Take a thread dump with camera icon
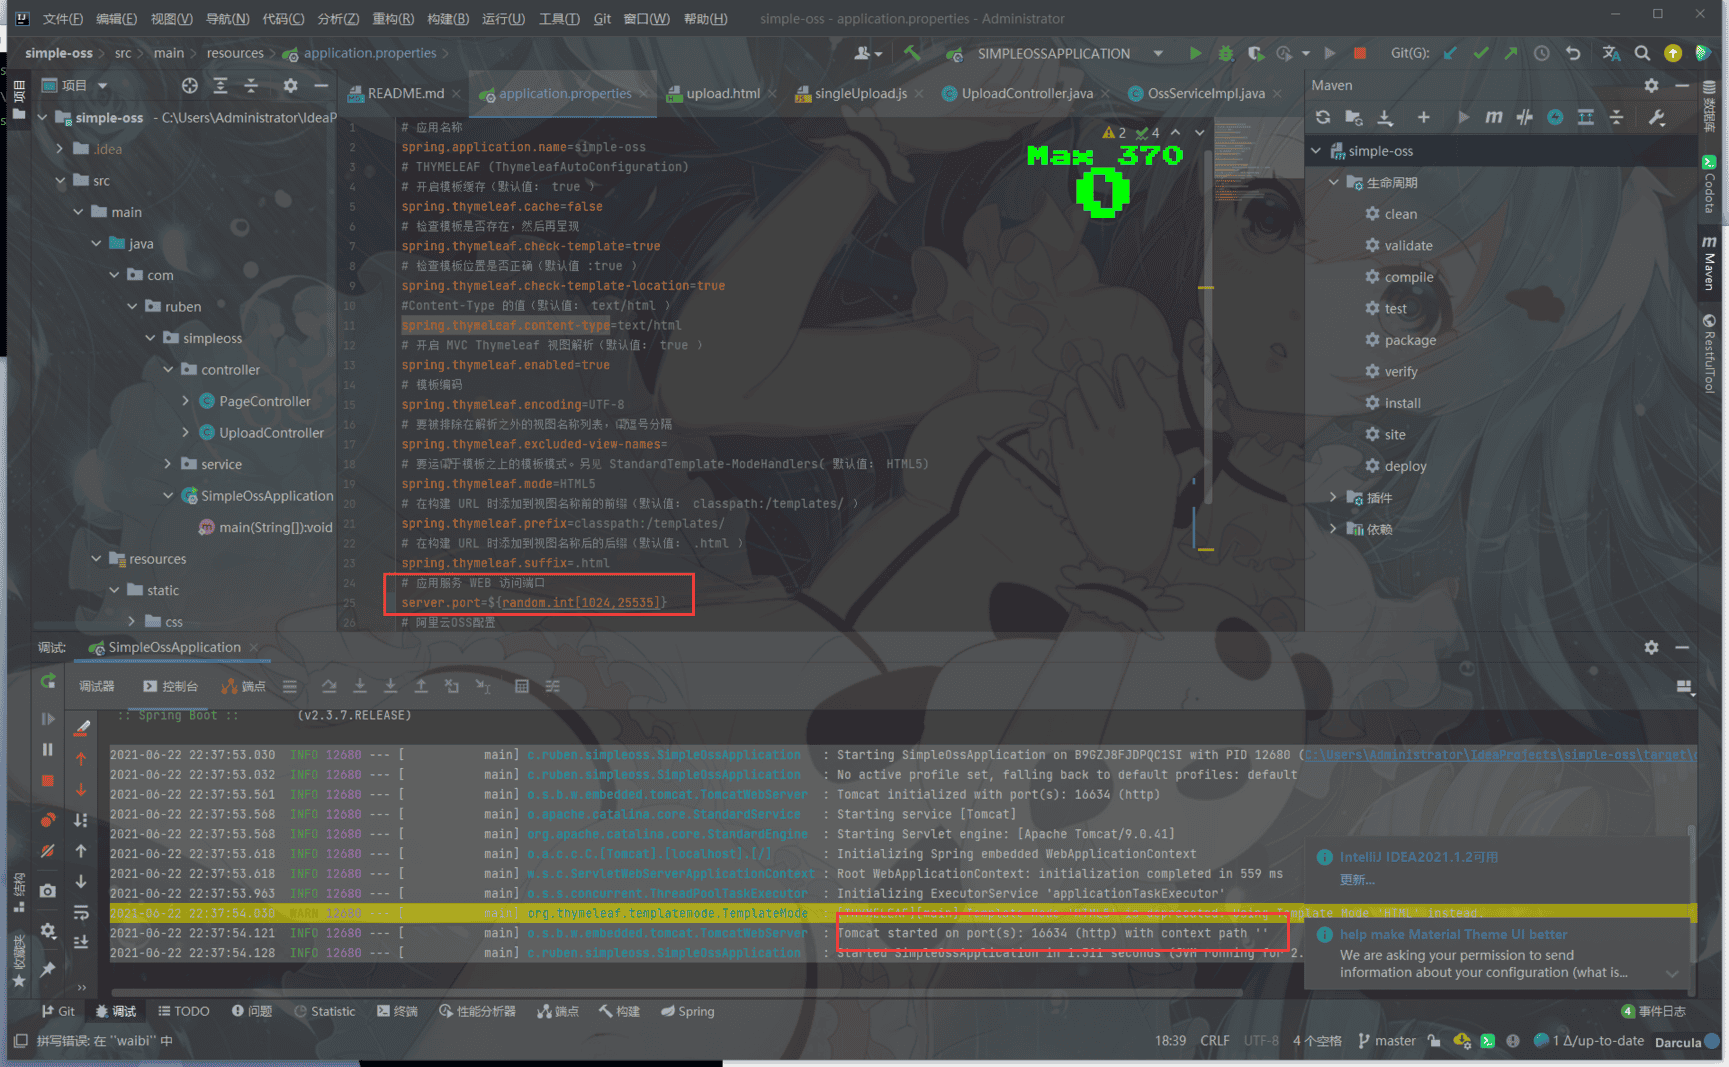Viewport: 1729px width, 1067px height. (48, 890)
